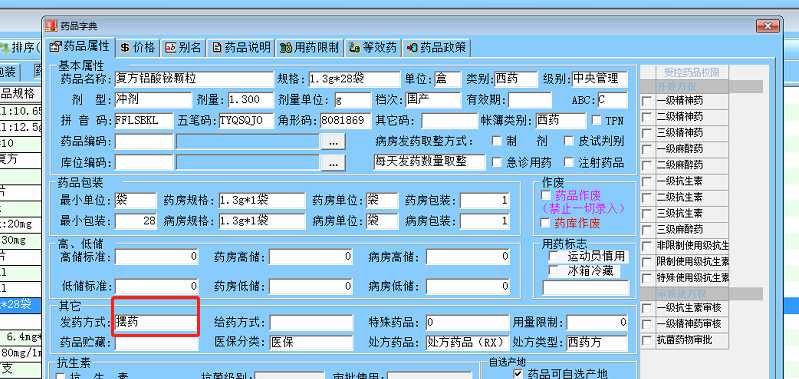Image resolution: width=799 pixels, height=379 pixels.
Task: Check 二级精神药 permission
Action: tap(647, 117)
